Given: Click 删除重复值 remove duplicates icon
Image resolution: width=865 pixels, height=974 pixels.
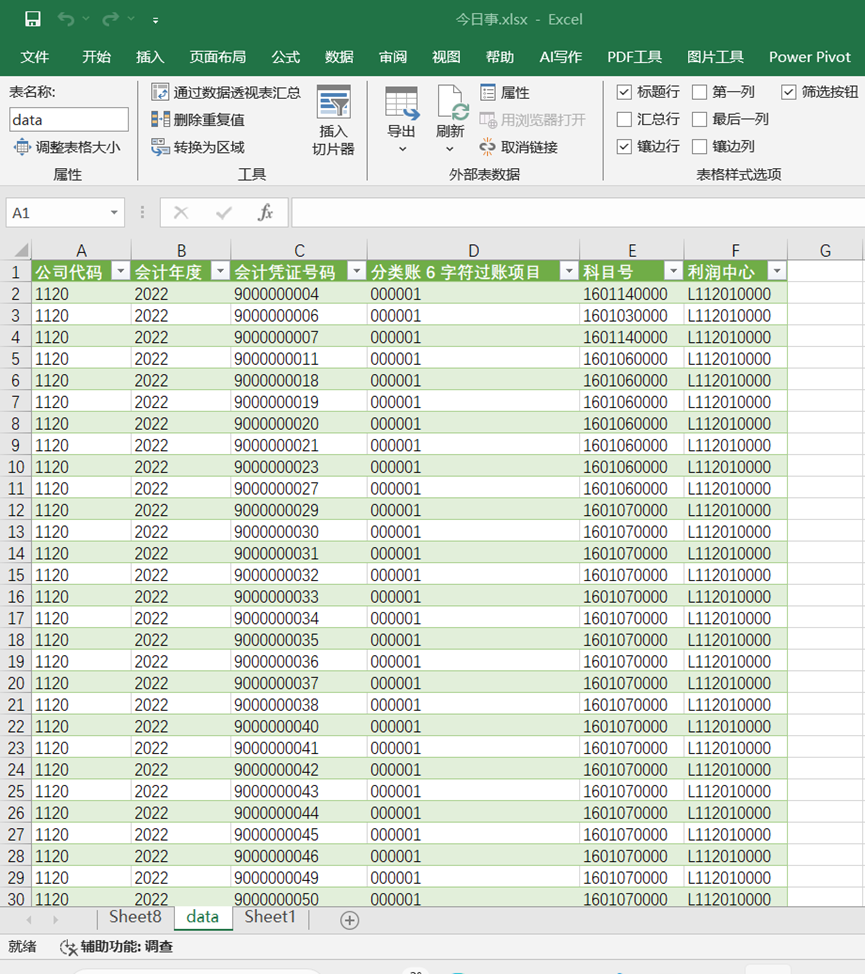Looking at the screenshot, I should (160, 119).
